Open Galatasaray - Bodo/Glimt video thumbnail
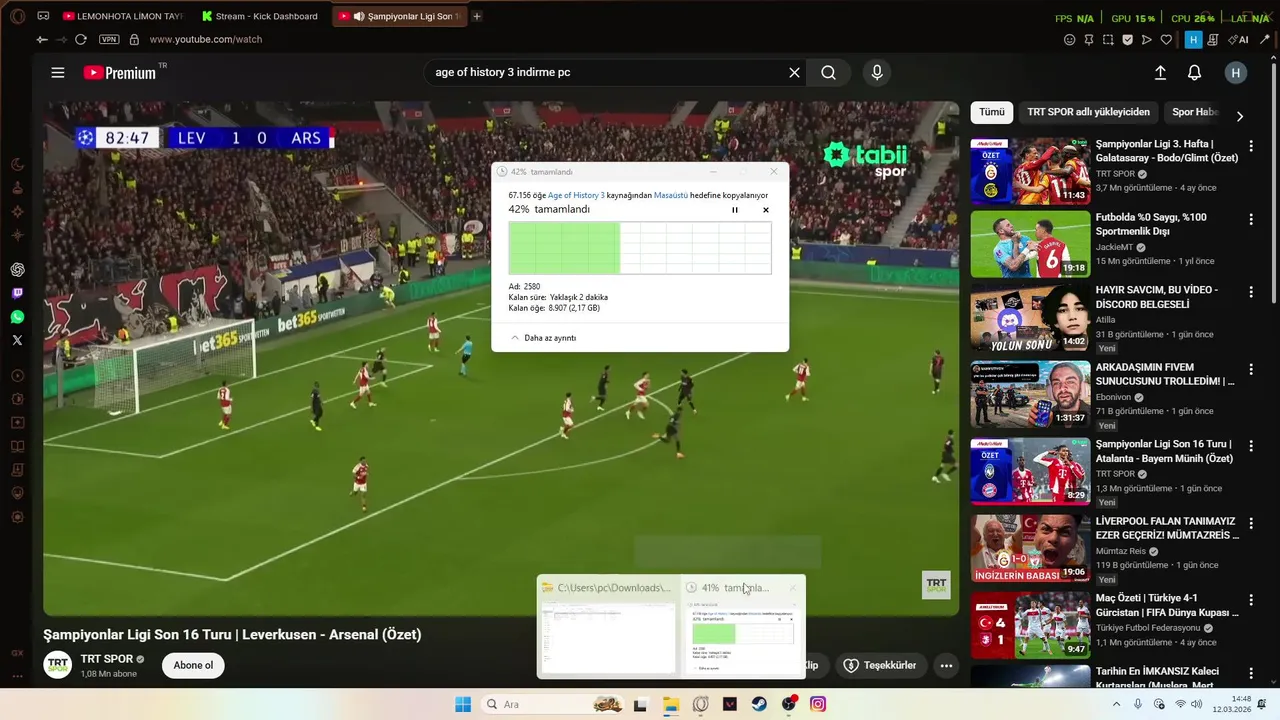1280x720 pixels. click(1030, 171)
